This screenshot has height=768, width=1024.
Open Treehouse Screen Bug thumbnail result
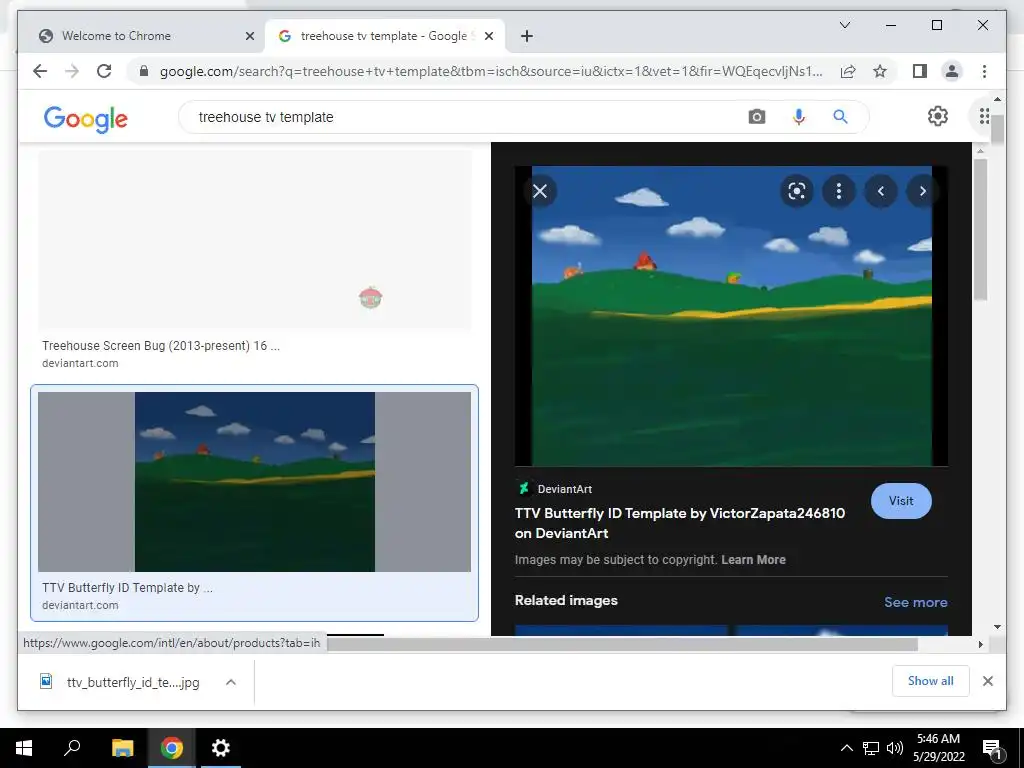[255, 239]
